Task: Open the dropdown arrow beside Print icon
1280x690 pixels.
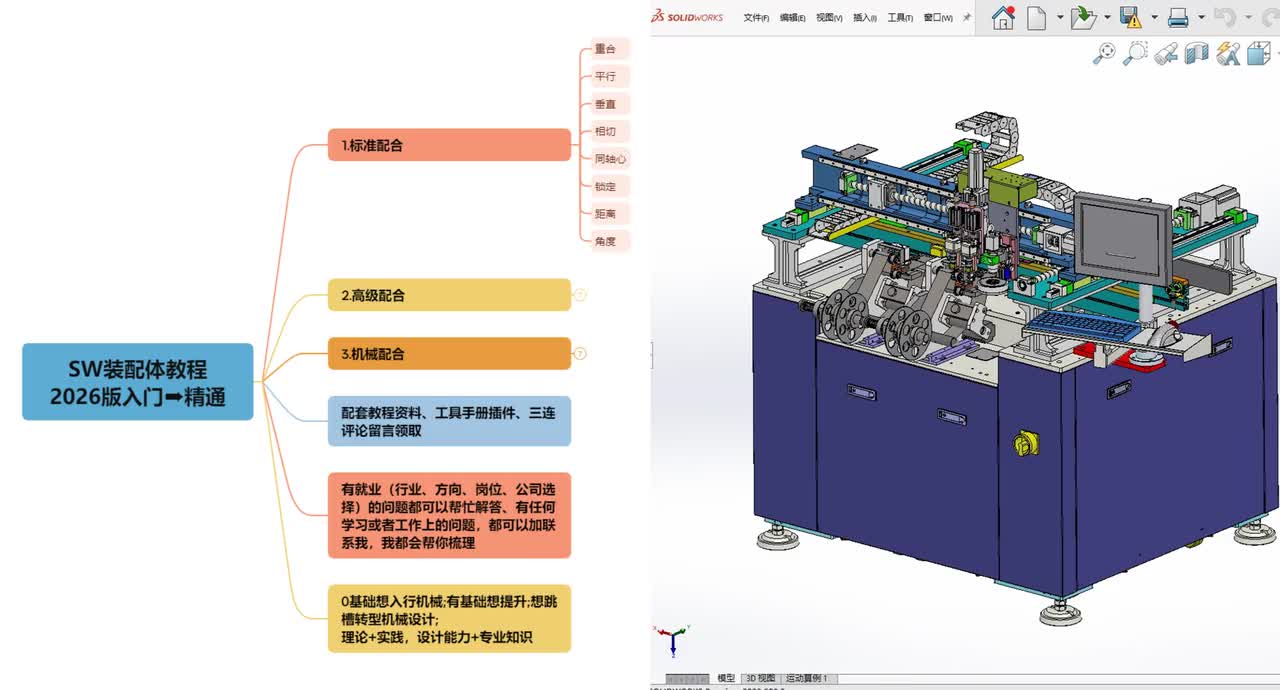Action: 1202,17
